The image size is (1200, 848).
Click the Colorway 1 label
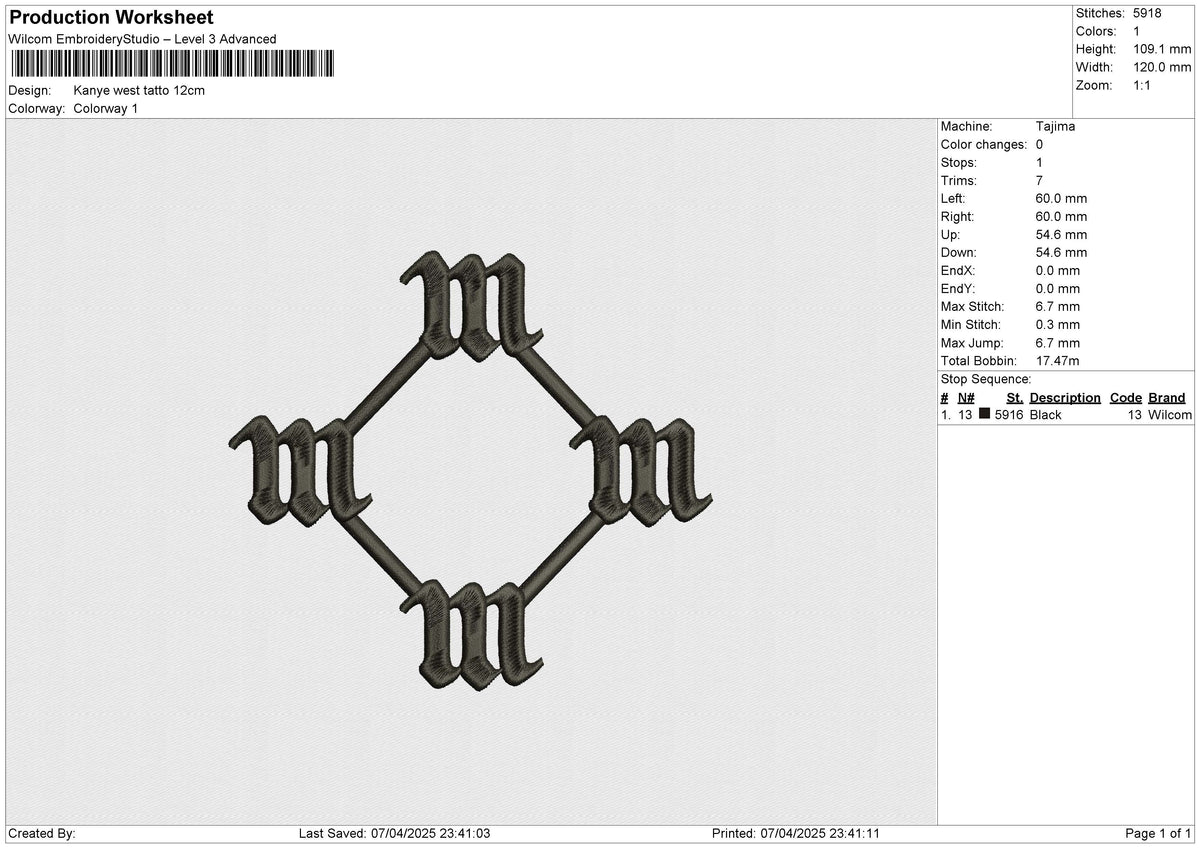(x=105, y=108)
